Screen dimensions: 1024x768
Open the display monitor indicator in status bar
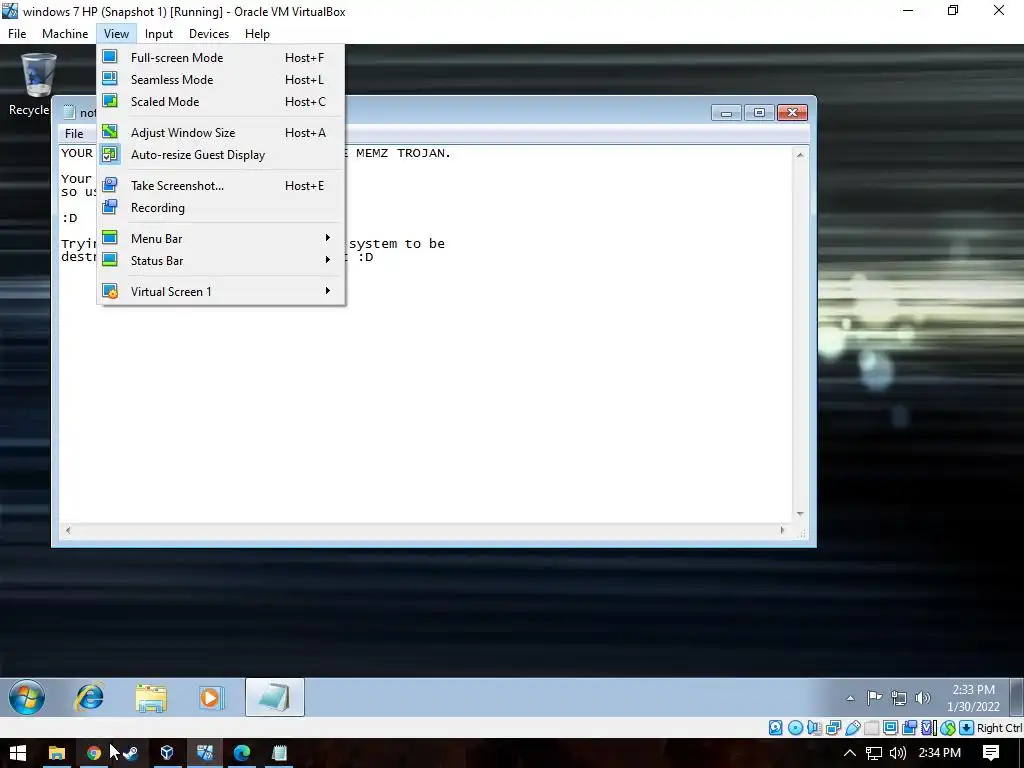(x=890, y=728)
